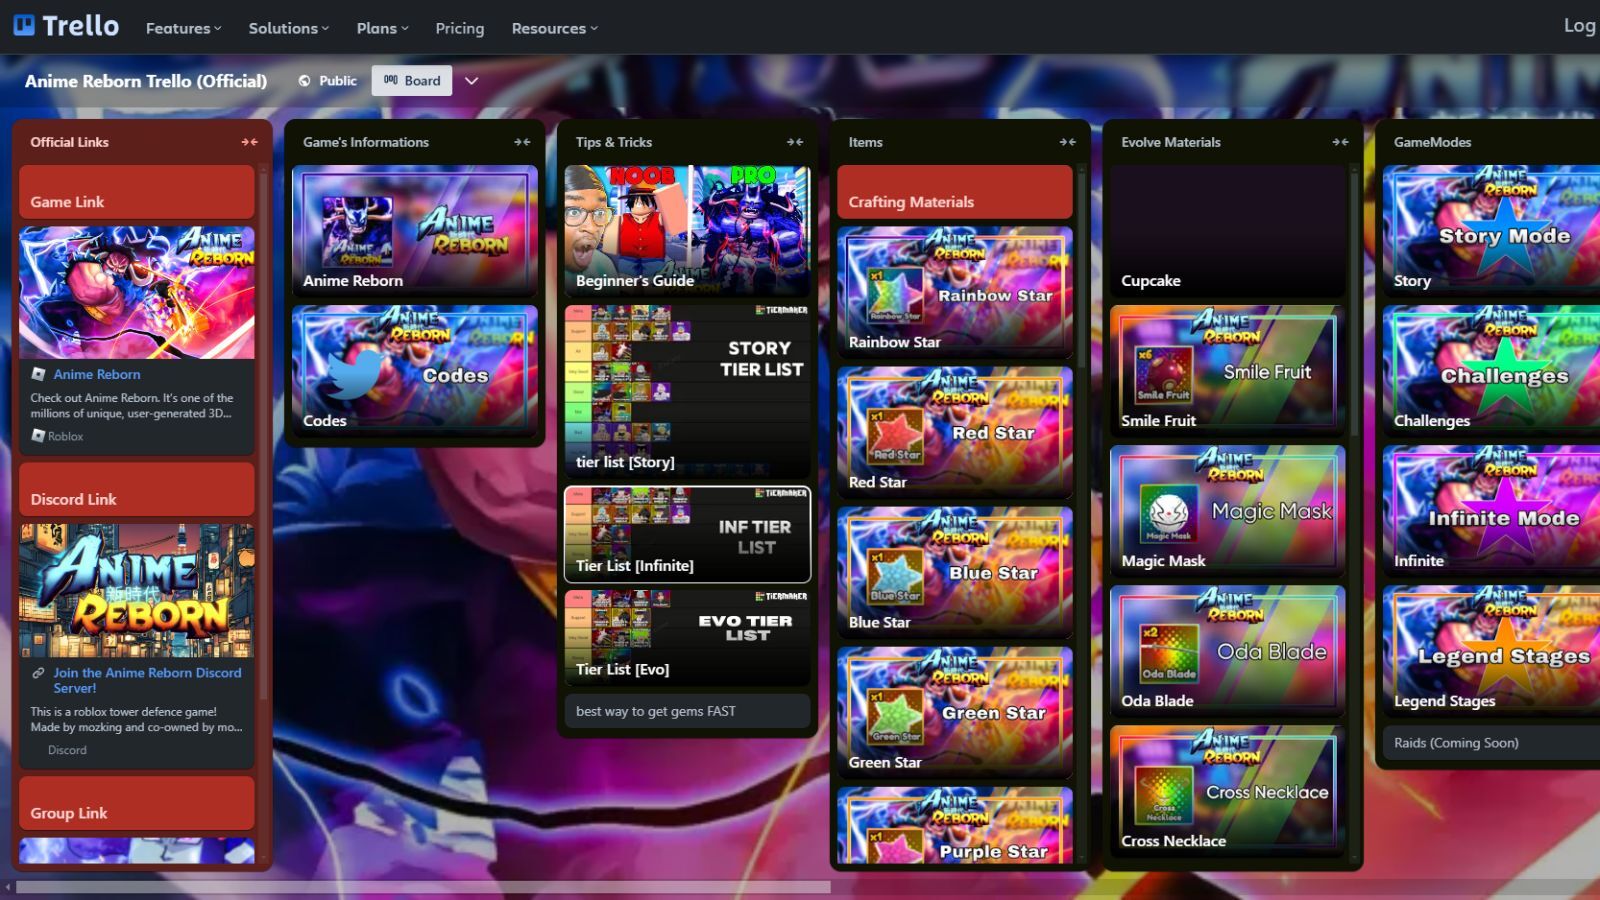Open the Purple Star item card
The width and height of the screenshot is (1600, 900).
pos(955,825)
